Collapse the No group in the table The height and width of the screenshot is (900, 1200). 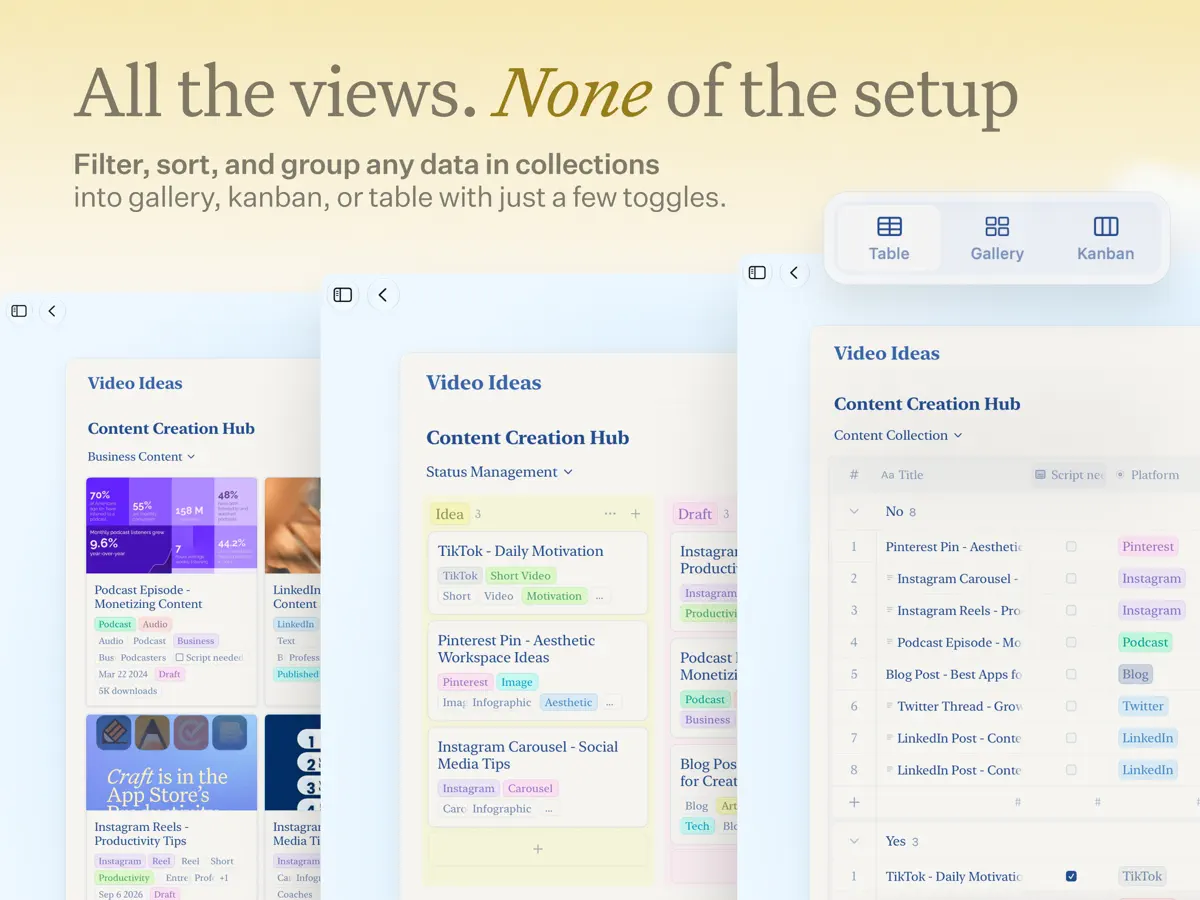854,511
